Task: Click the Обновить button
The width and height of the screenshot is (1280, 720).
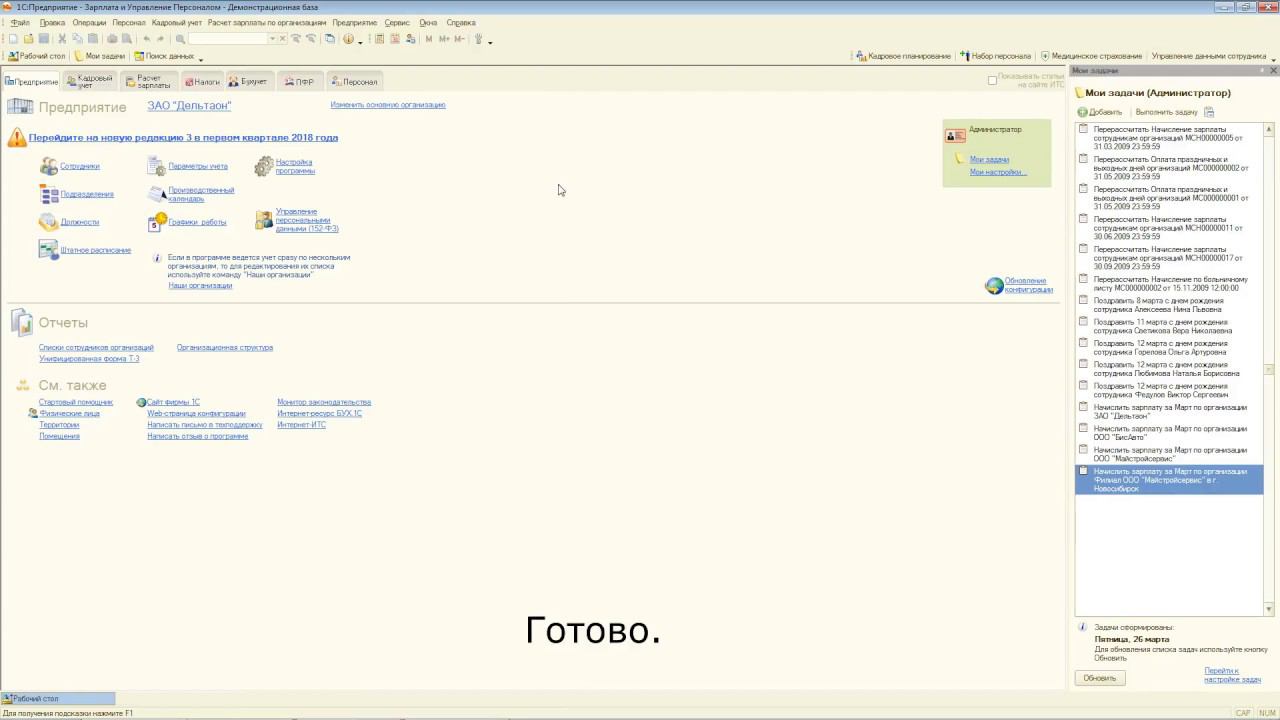Action: point(1100,678)
